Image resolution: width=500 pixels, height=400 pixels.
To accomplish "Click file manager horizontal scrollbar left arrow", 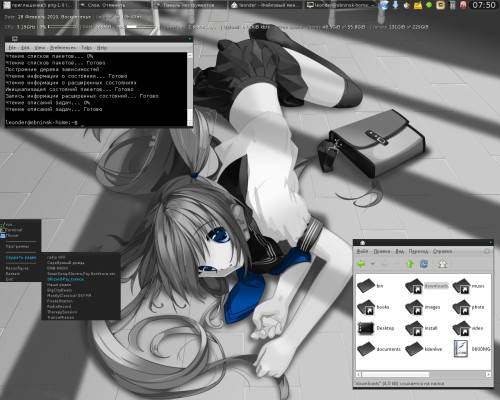I will 359,374.
